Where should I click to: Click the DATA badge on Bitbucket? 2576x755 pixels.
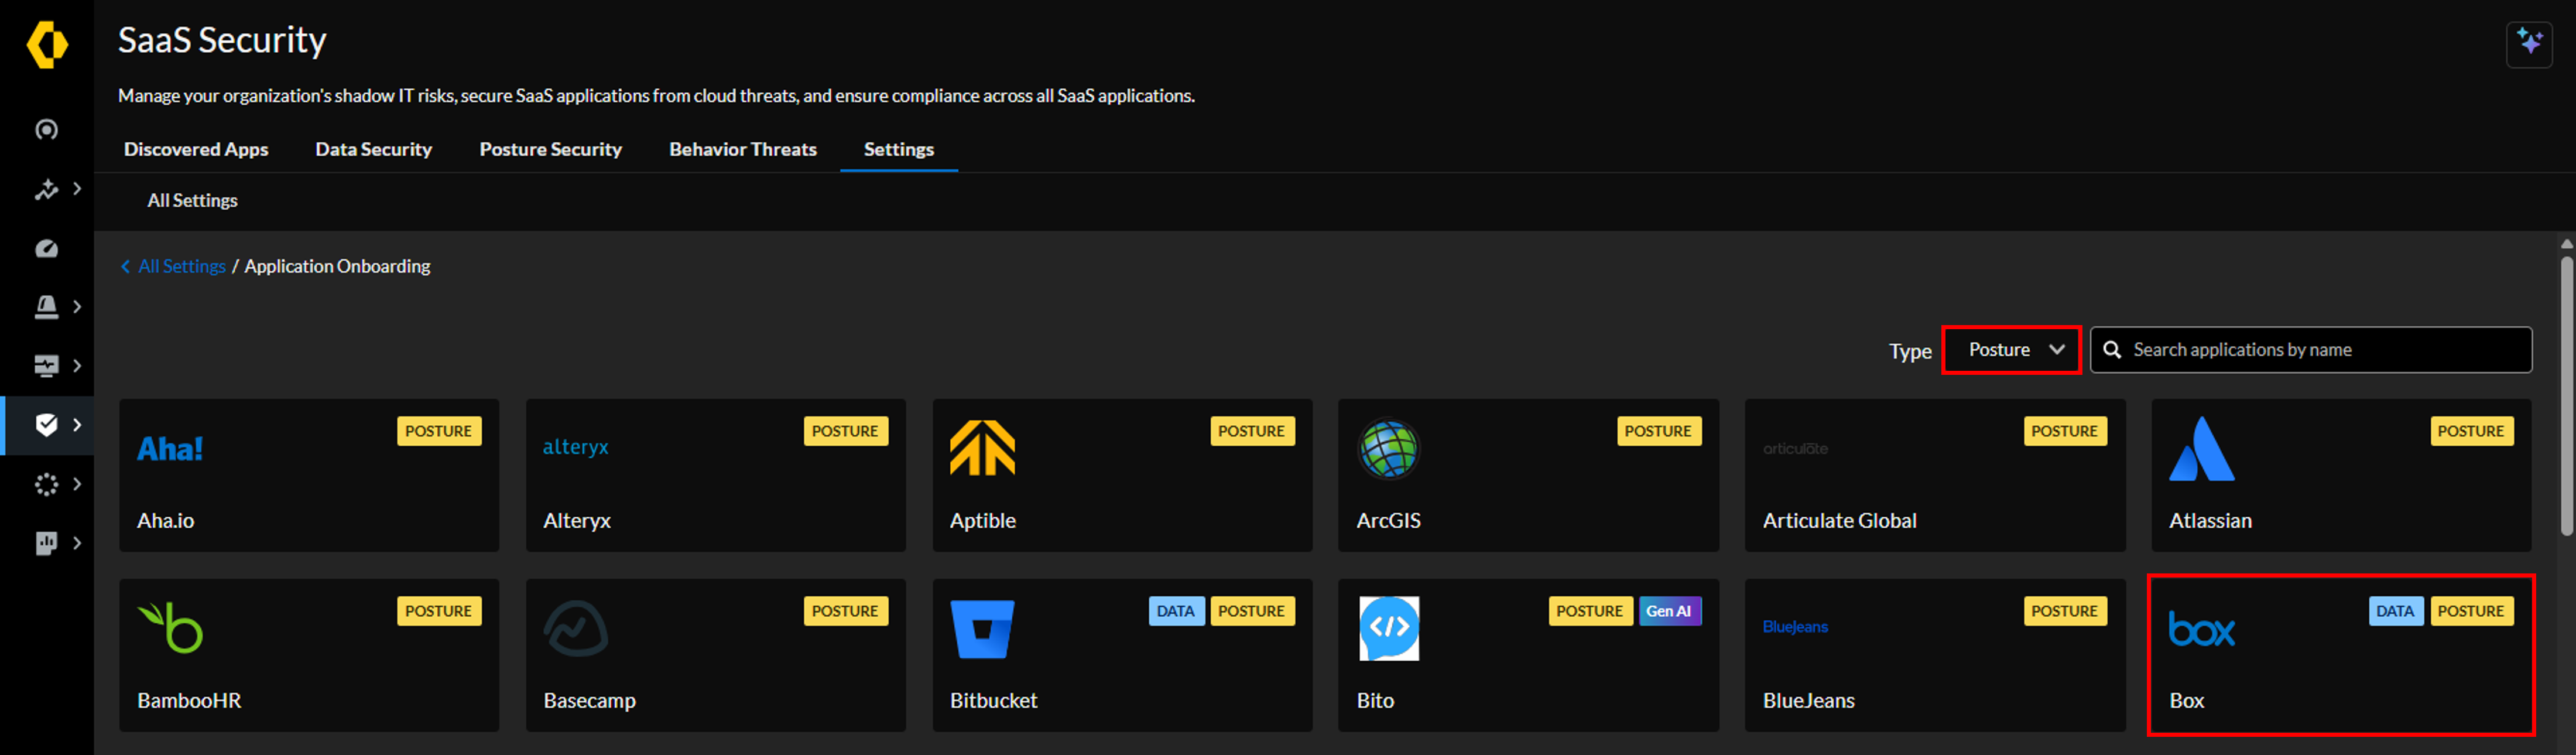click(1175, 611)
